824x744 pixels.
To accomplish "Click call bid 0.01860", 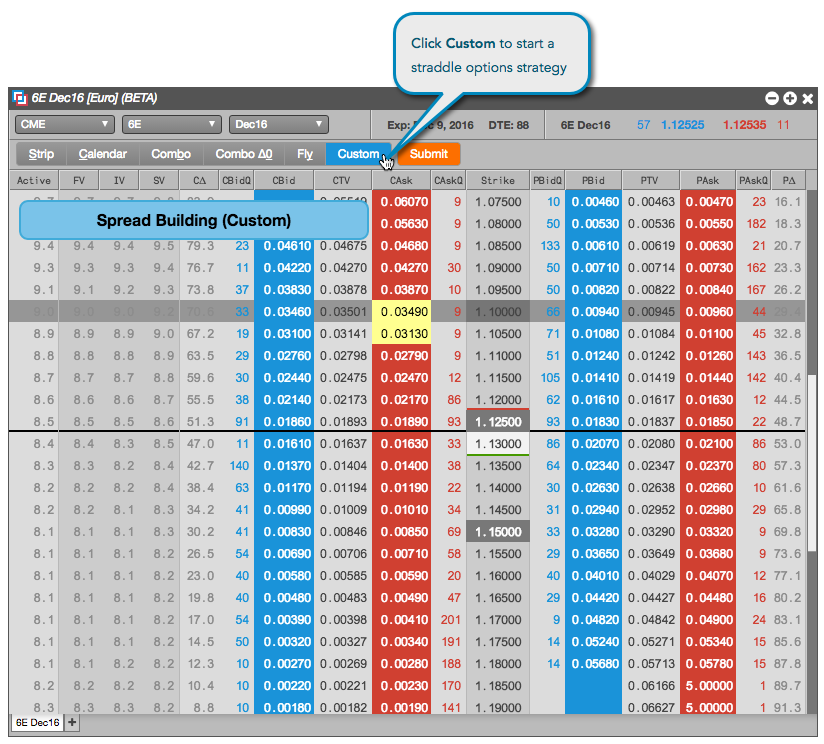I will tap(284, 421).
